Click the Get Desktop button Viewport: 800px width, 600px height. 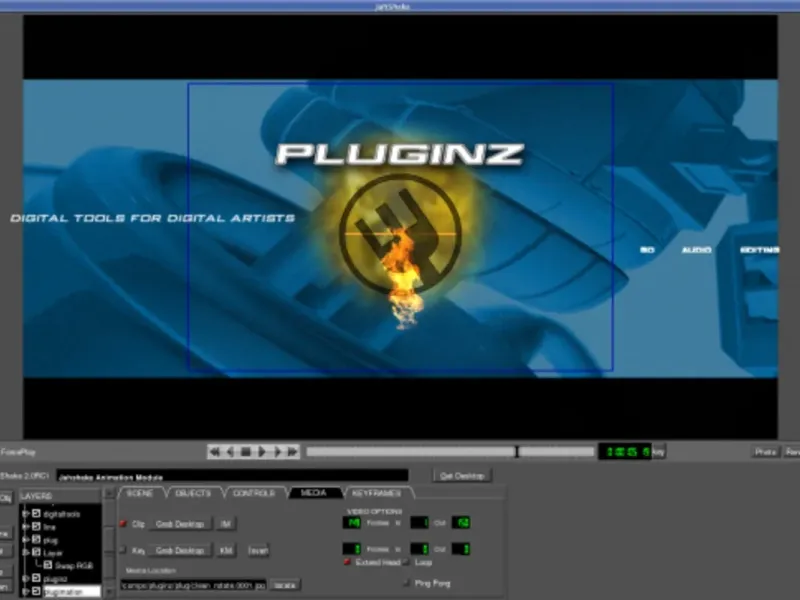[462, 476]
